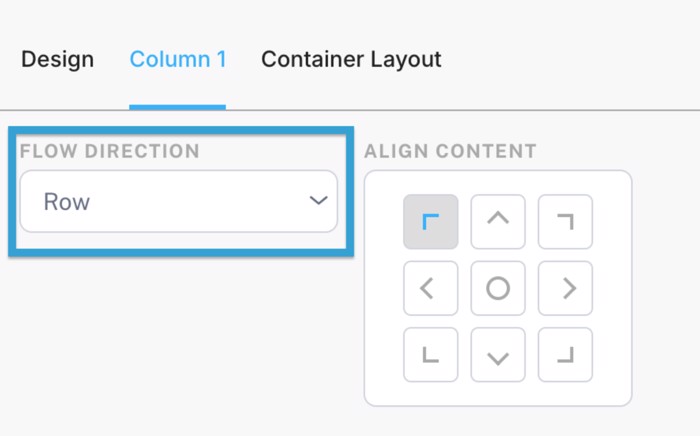The image size is (700, 436).
Task: Set bottom-right corner alignment
Action: coord(565,355)
